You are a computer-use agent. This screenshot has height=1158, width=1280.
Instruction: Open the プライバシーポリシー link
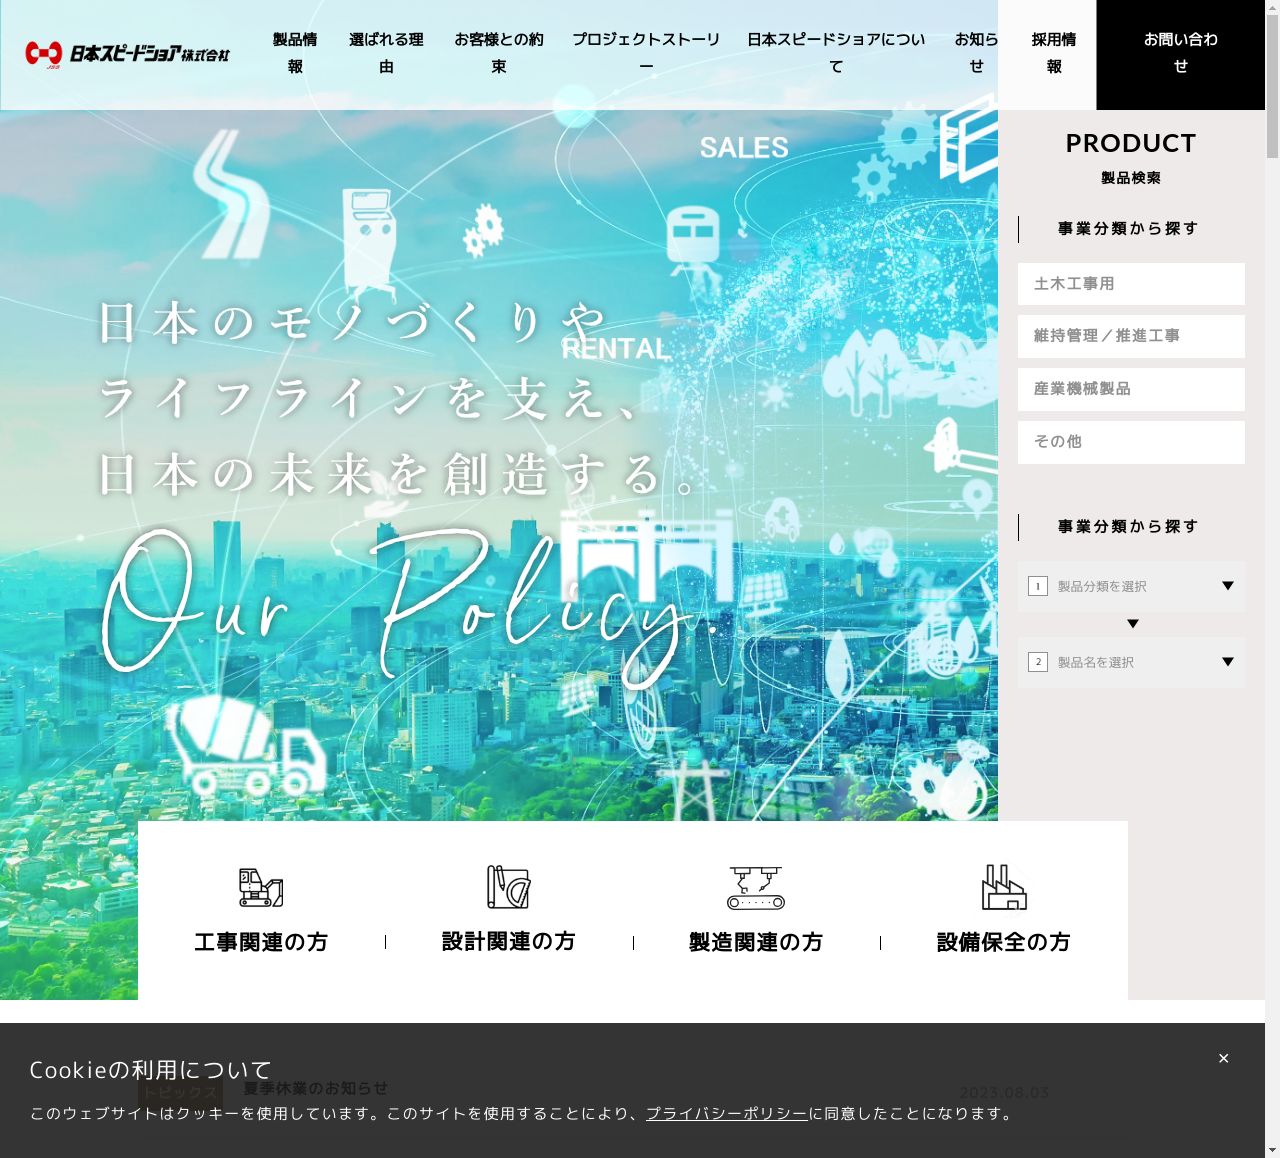pos(727,1113)
